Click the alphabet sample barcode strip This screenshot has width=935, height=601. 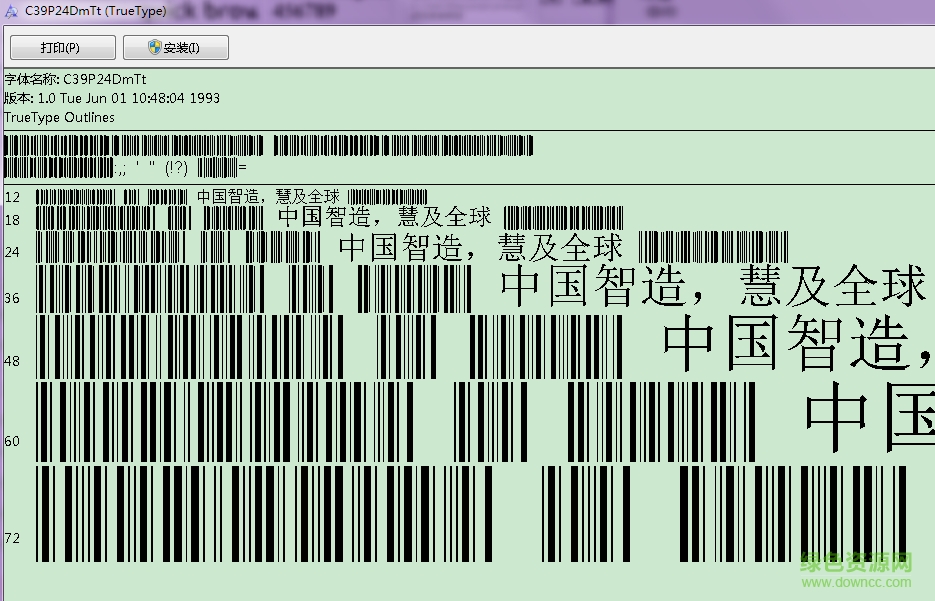click(x=270, y=146)
